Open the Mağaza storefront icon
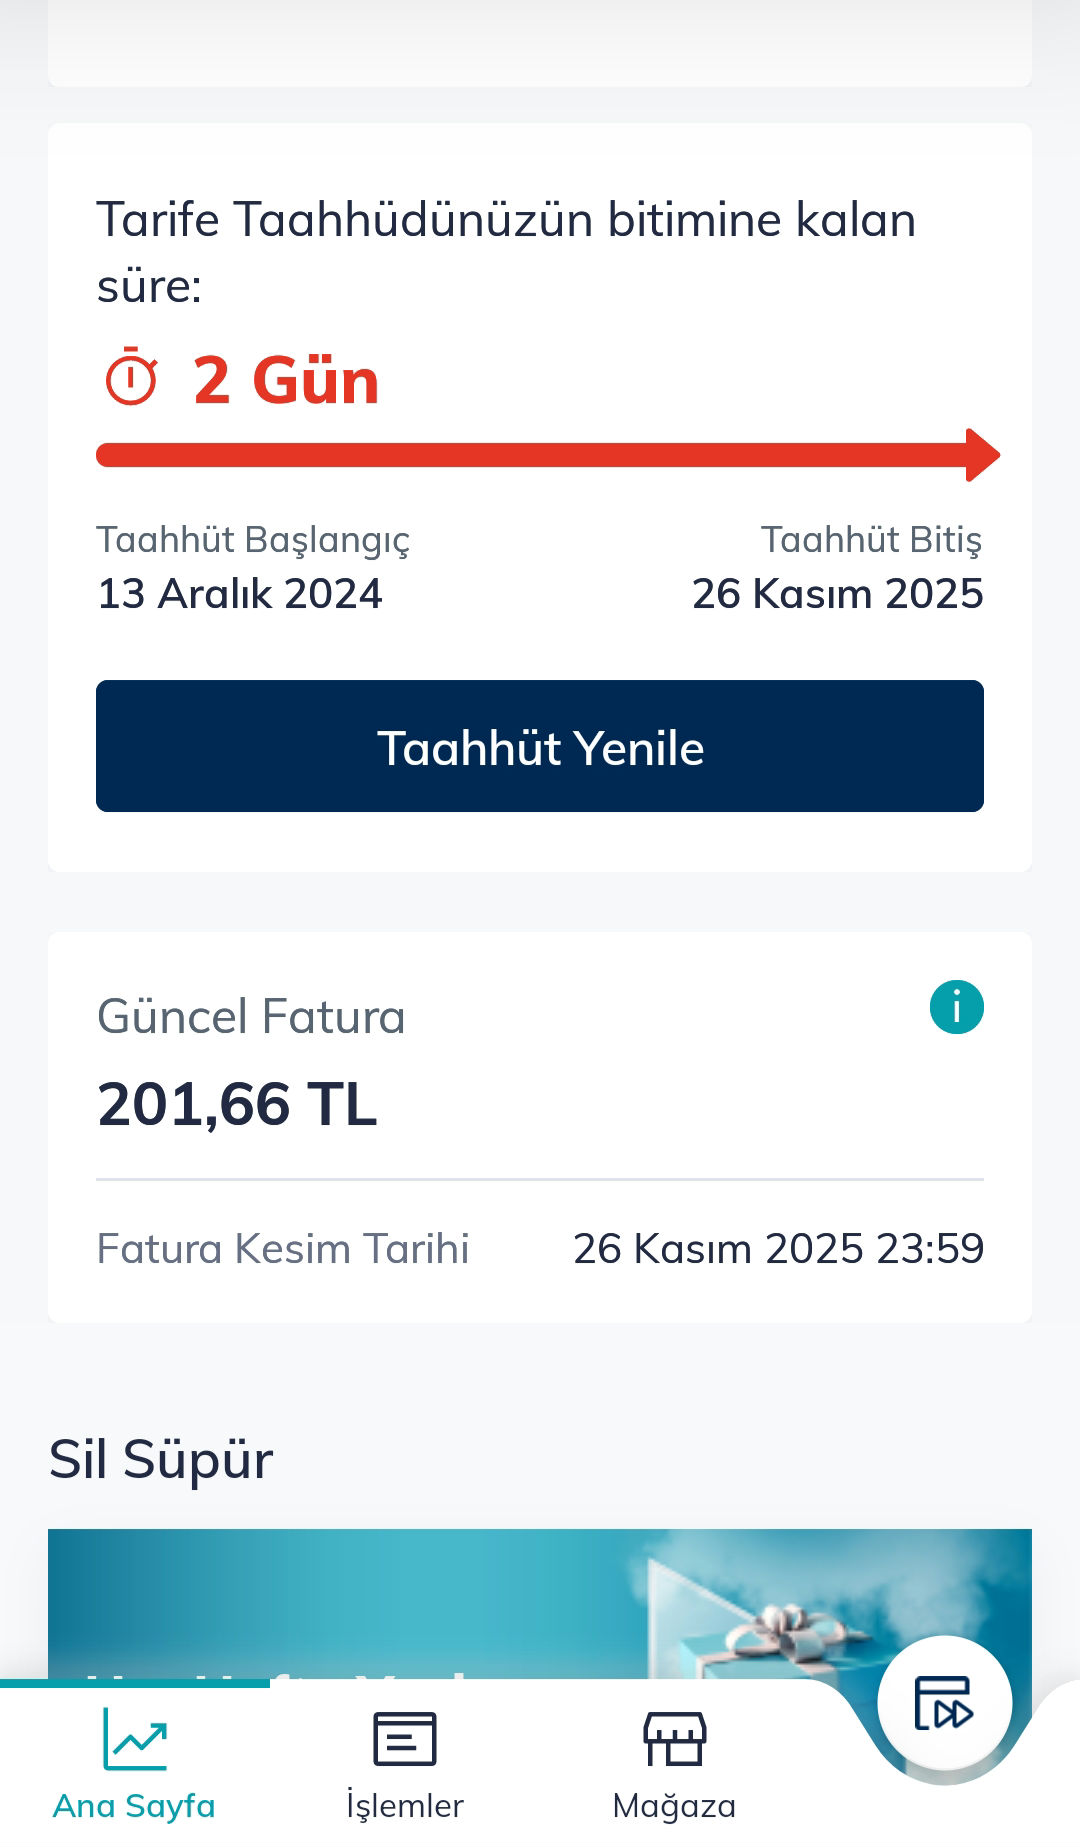 674,1740
